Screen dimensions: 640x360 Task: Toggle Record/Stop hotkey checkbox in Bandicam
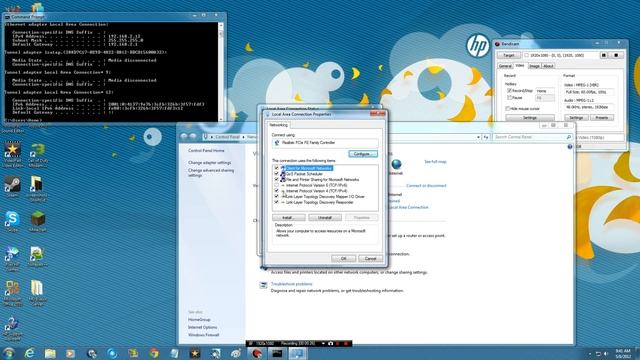coord(509,91)
